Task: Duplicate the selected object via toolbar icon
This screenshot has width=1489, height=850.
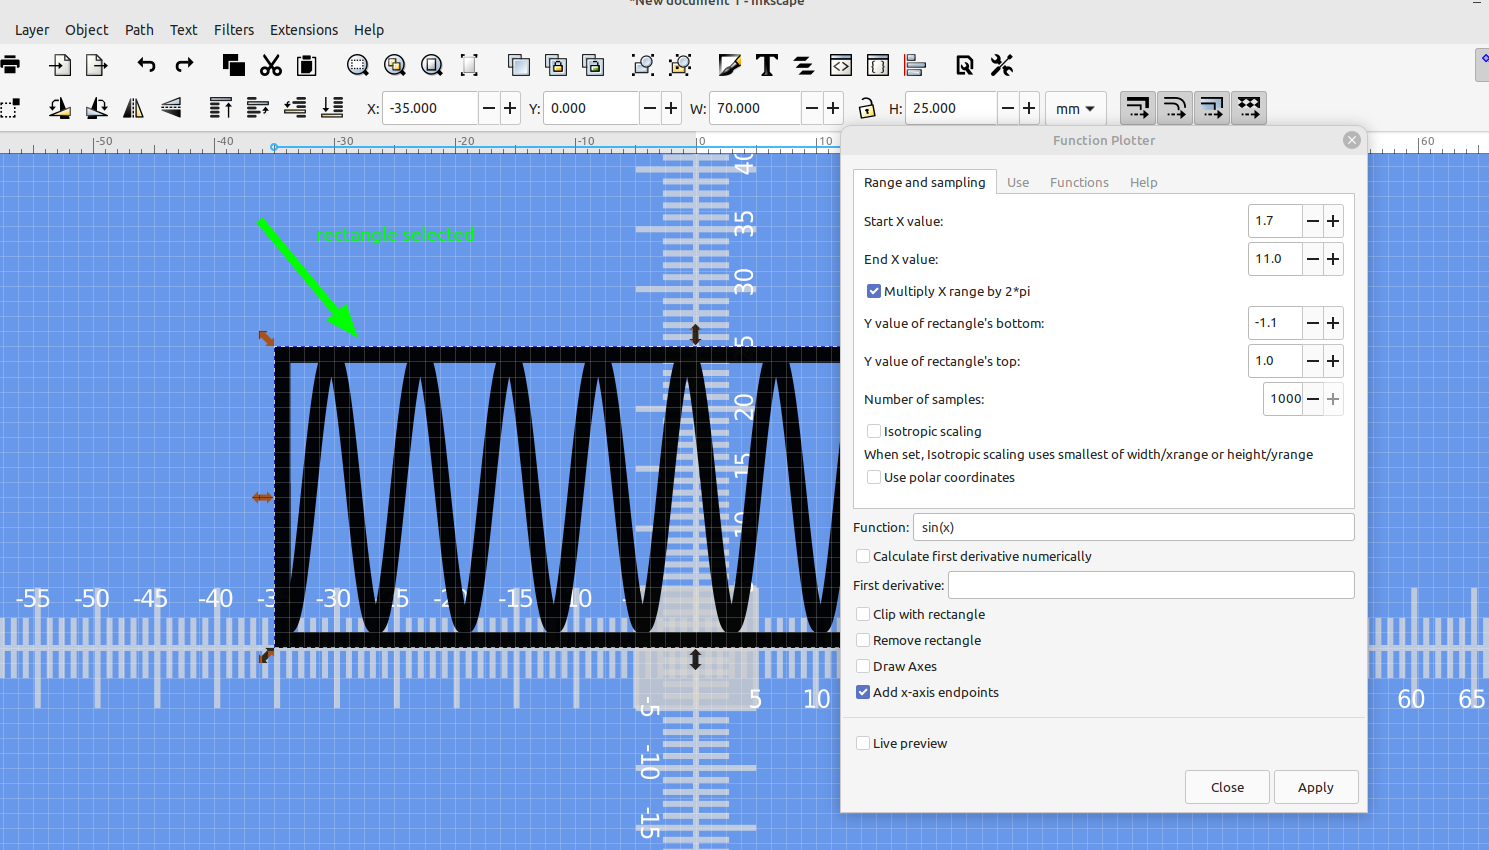Action: click(519, 65)
